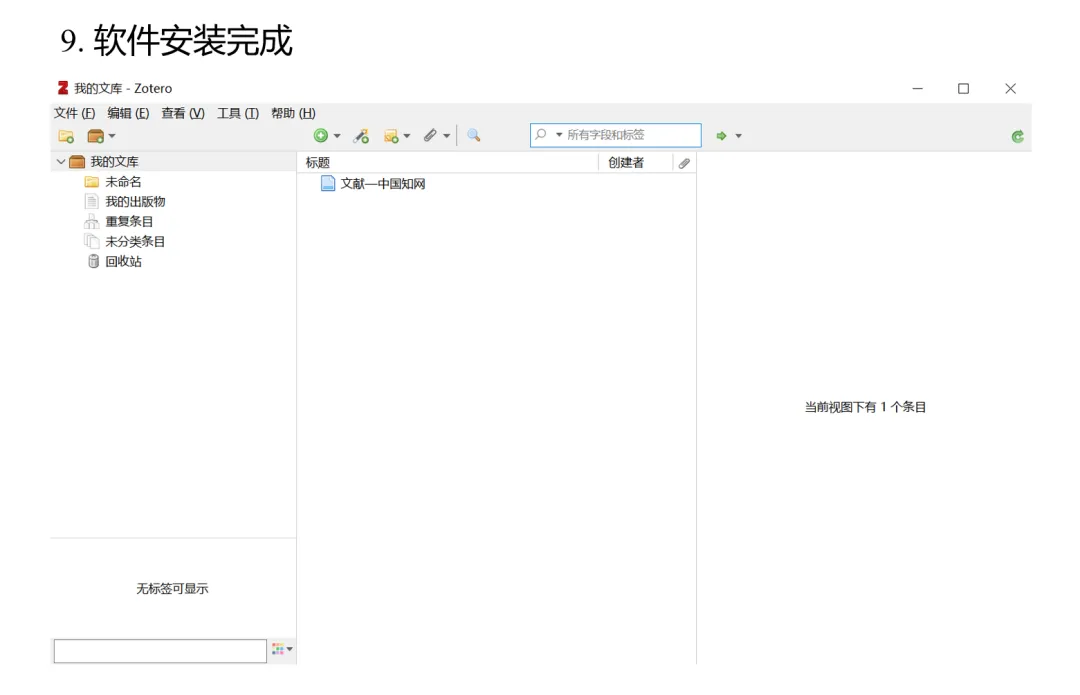
Task: Open the New Note dropdown arrow
Action: coord(407,136)
